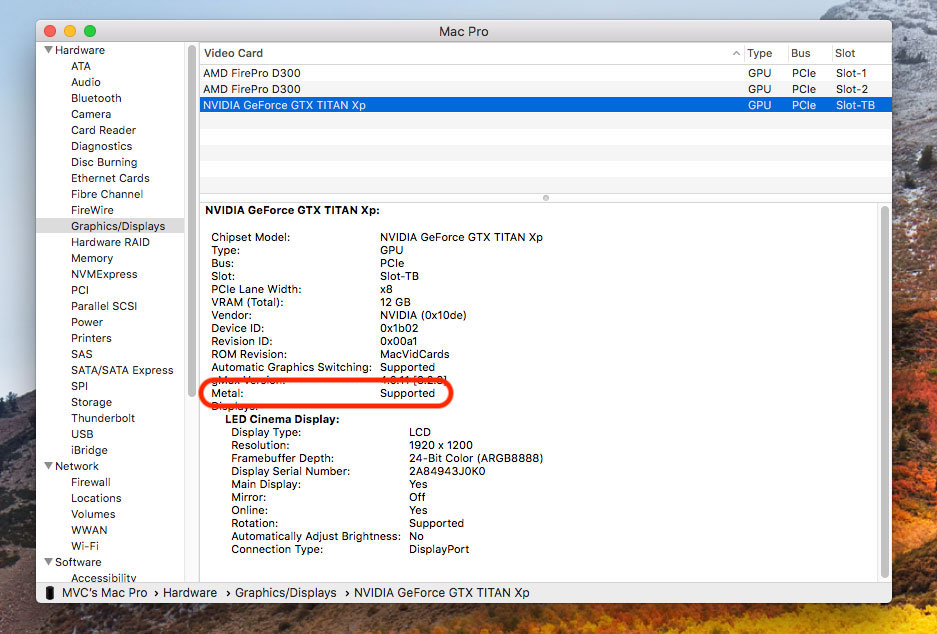937x634 pixels.
Task: Select AMD FirePro D300 in Slot-1
Action: click(546, 73)
